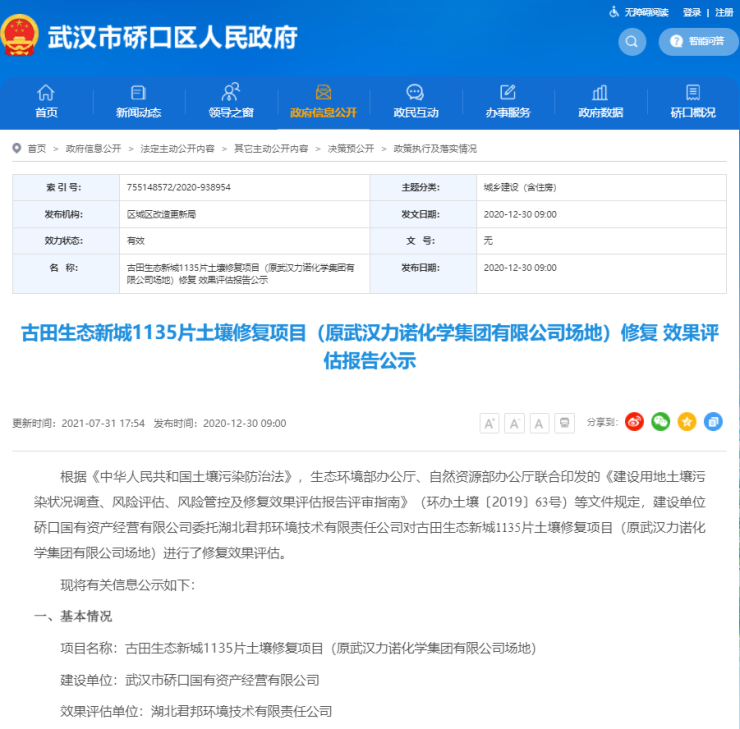Click line 效果评估单位：湖北君邦环境技术有限责任公司
This screenshot has height=729, width=740.
tap(196, 711)
